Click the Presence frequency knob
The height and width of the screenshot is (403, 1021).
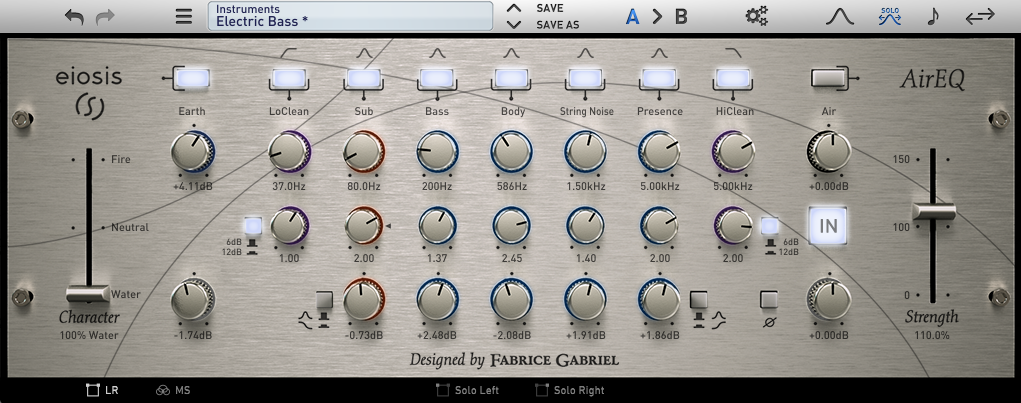pos(660,152)
